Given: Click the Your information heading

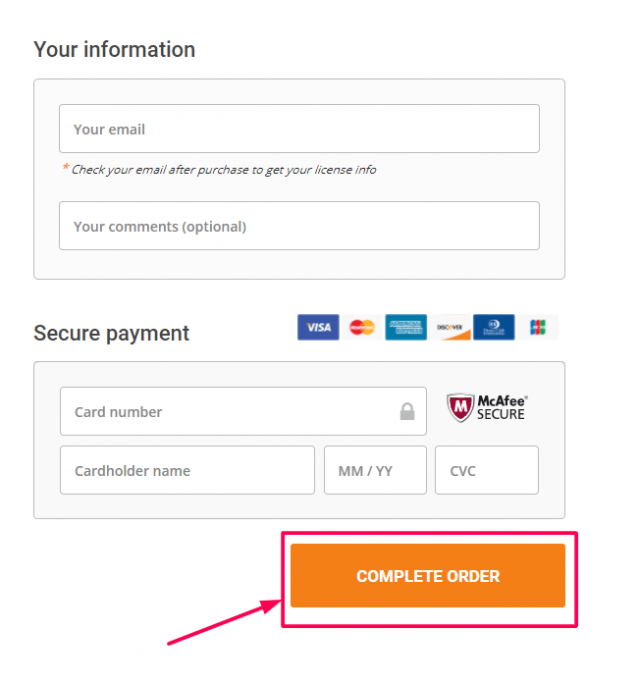Looking at the screenshot, I should 114,49.
